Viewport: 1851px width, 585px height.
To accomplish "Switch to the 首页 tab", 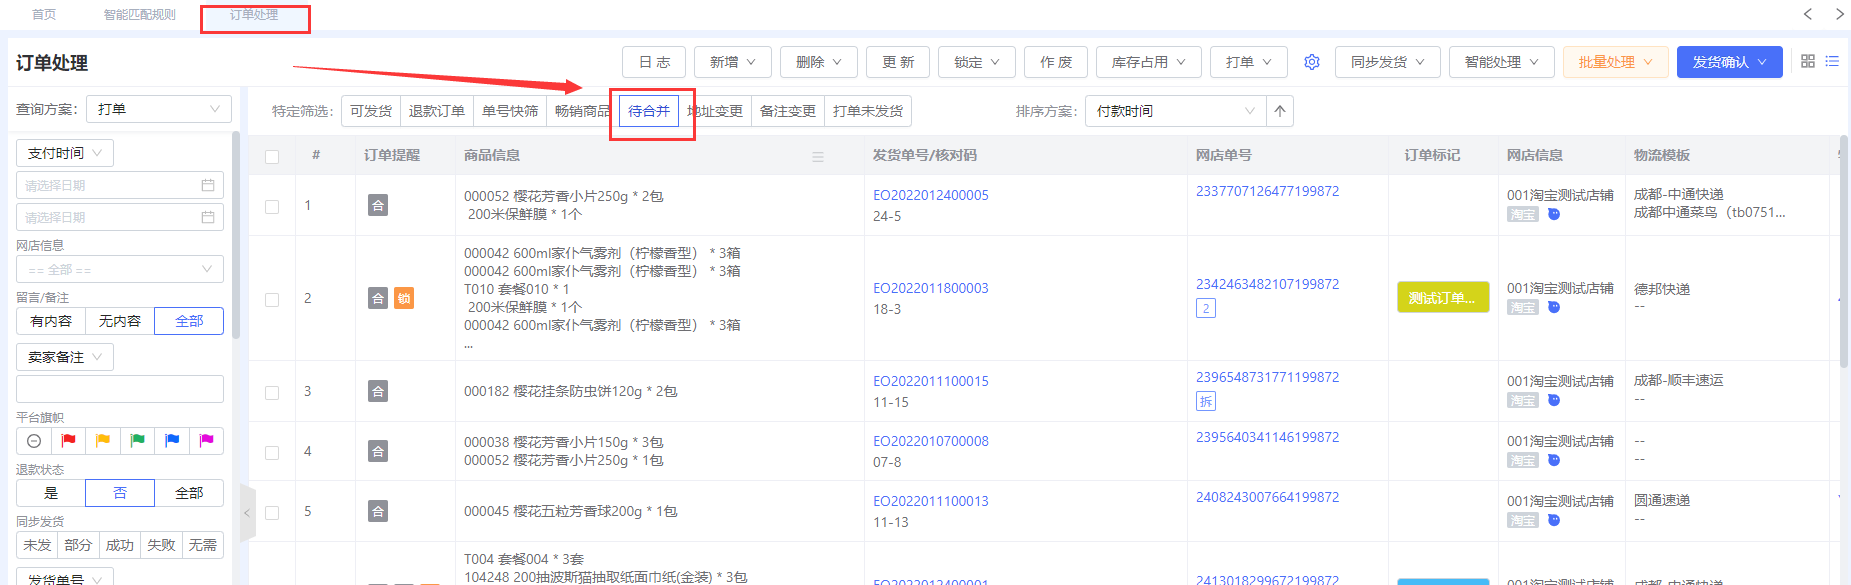I will point(44,14).
